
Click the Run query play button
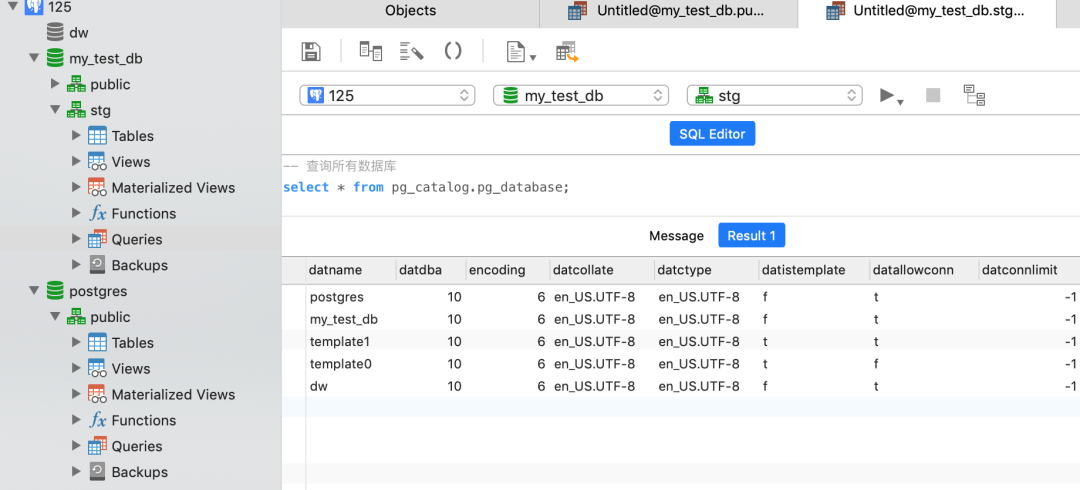(891, 96)
